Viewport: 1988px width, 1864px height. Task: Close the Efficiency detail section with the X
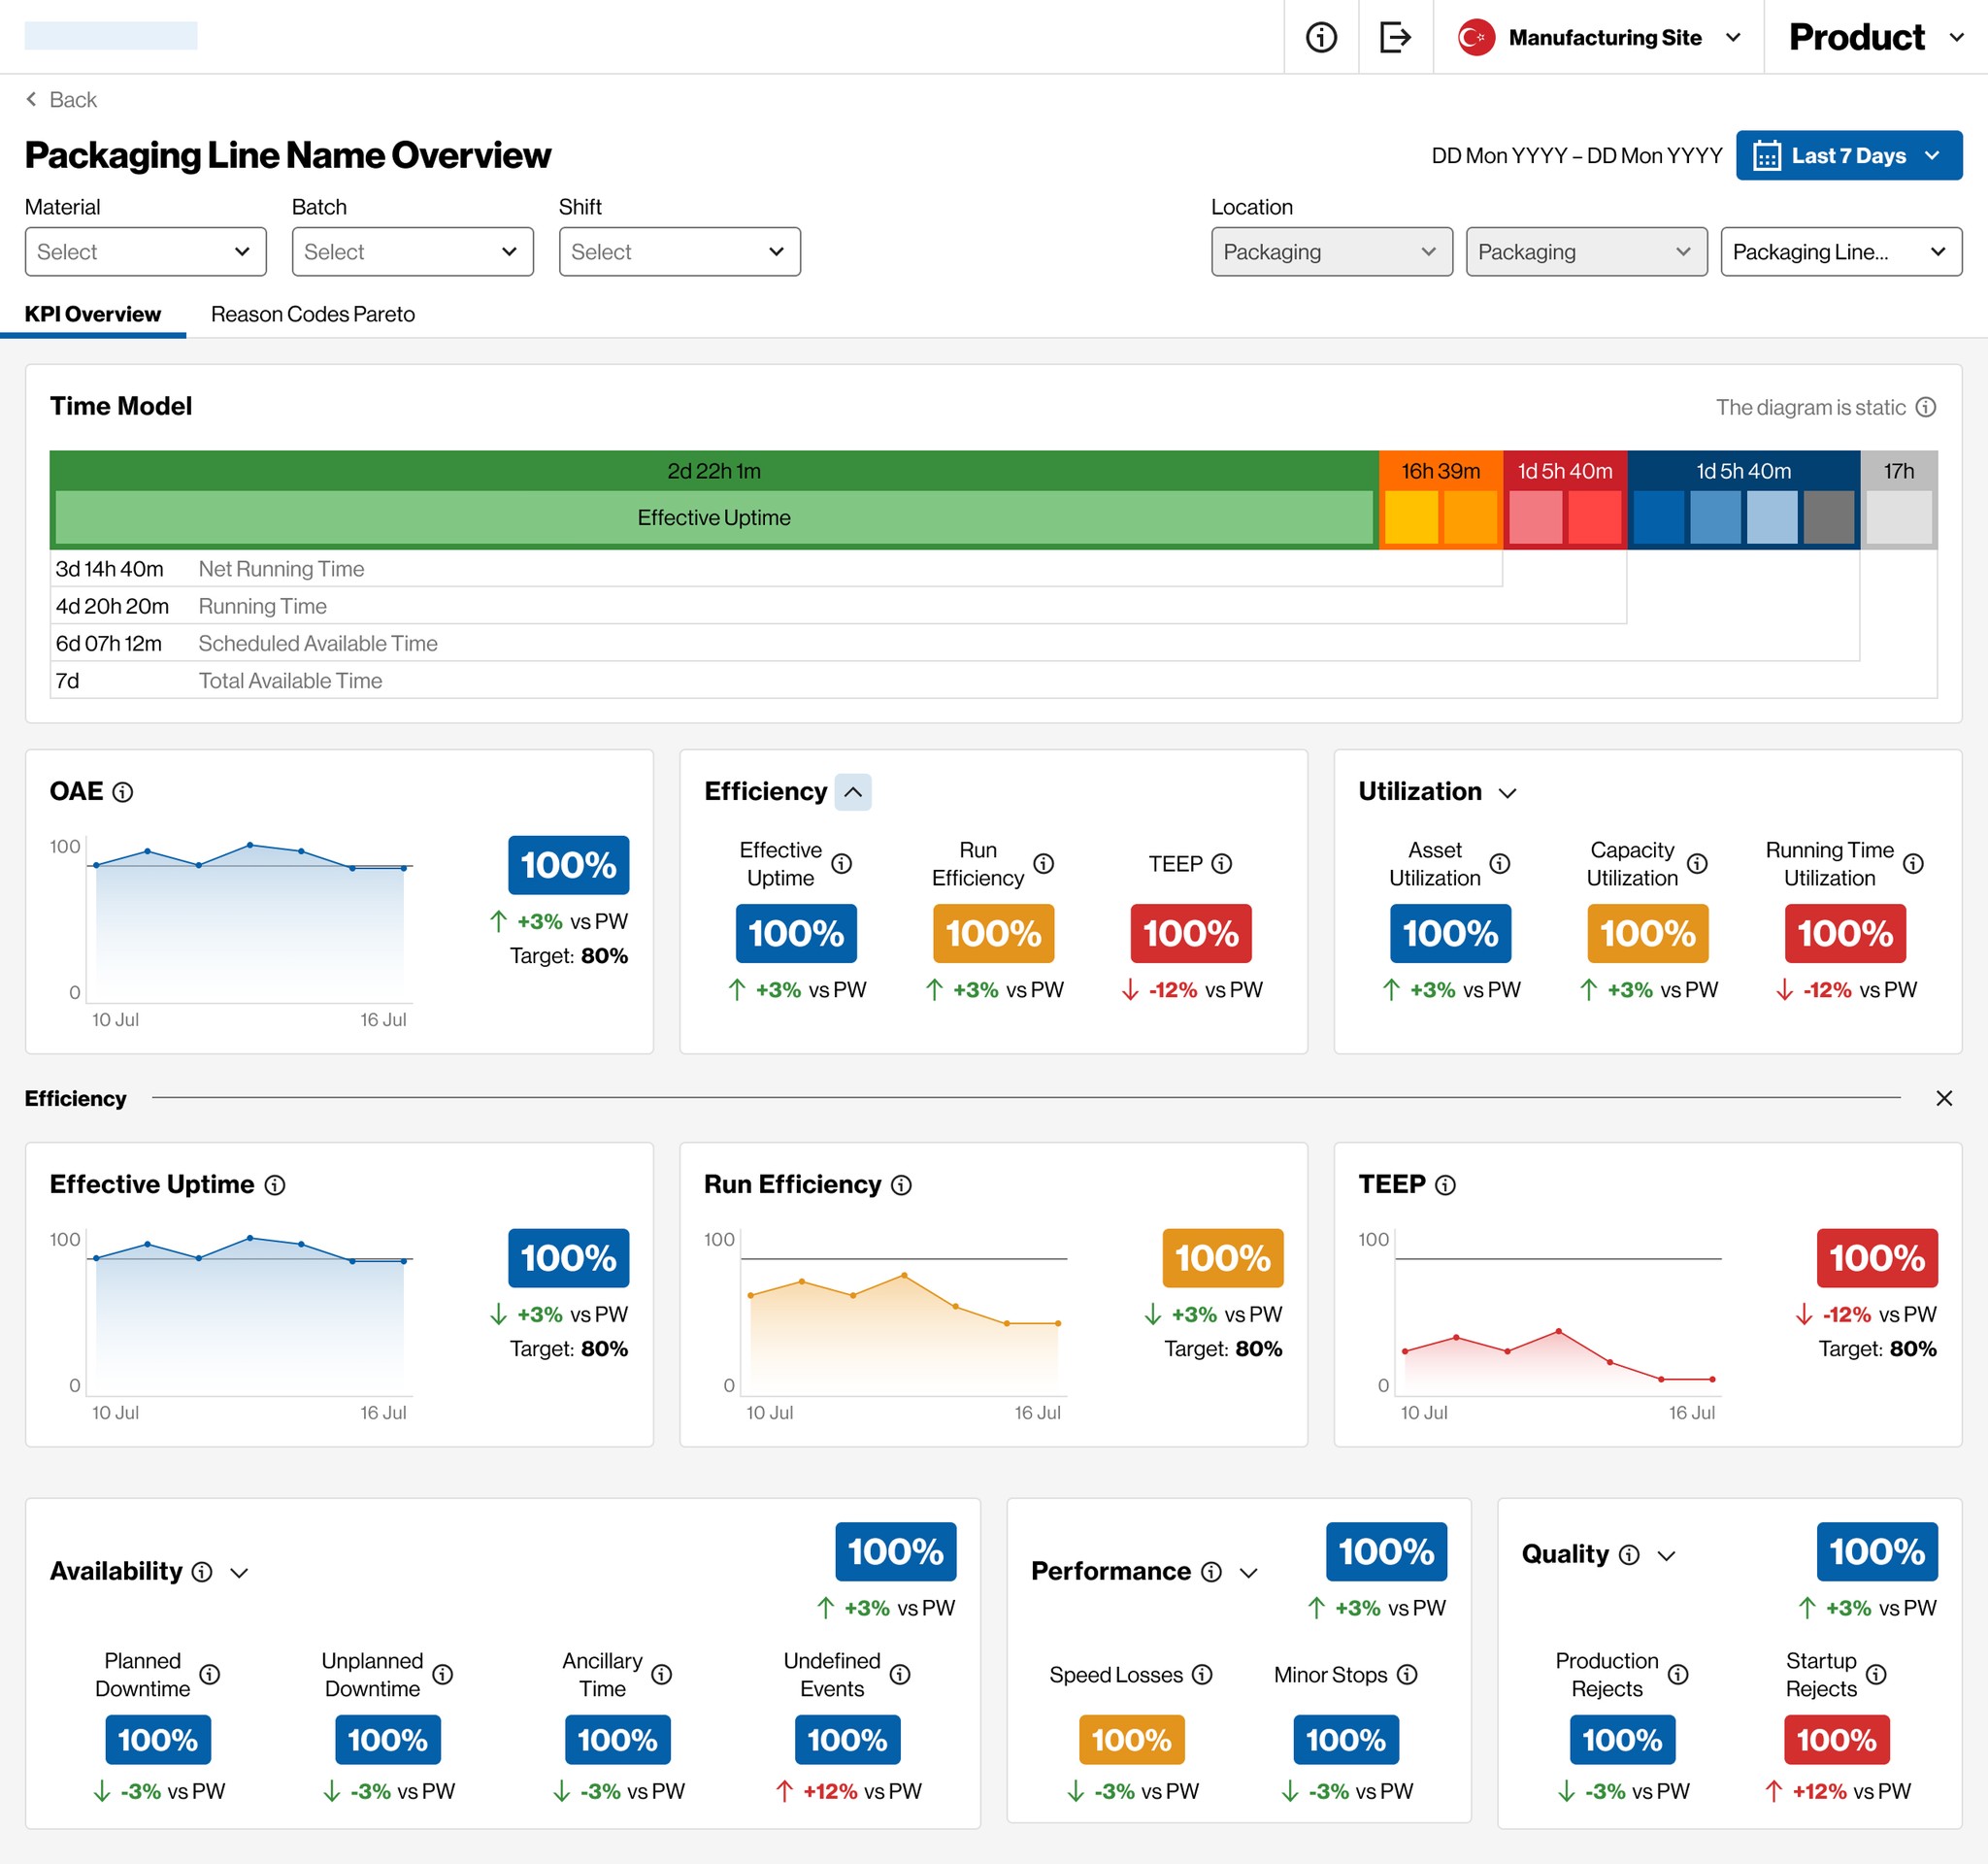click(1943, 1098)
